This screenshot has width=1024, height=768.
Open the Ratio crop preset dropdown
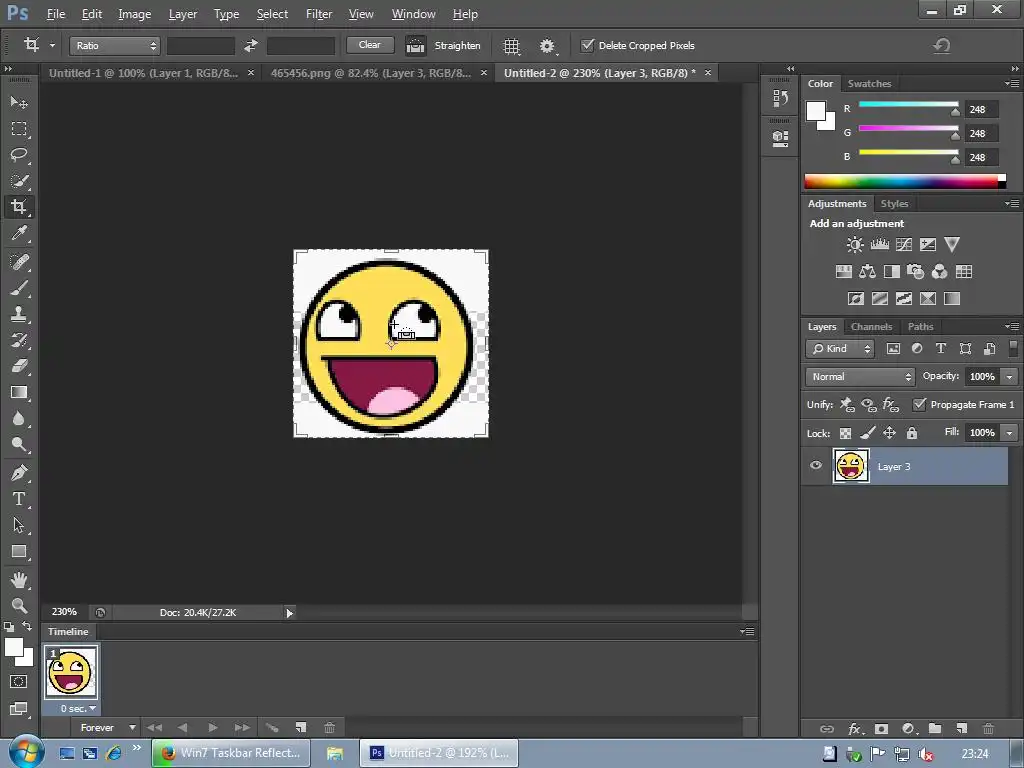coord(115,46)
